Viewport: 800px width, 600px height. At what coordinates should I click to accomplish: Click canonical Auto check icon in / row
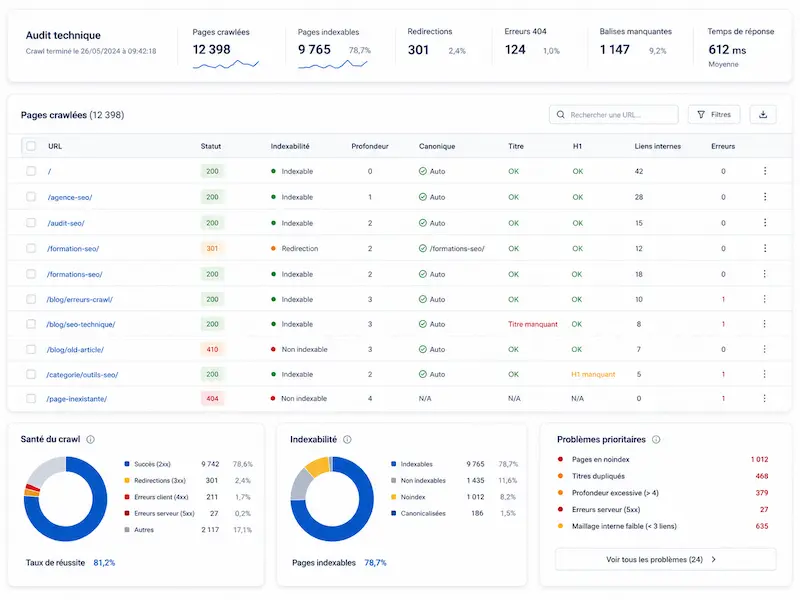pos(422,171)
